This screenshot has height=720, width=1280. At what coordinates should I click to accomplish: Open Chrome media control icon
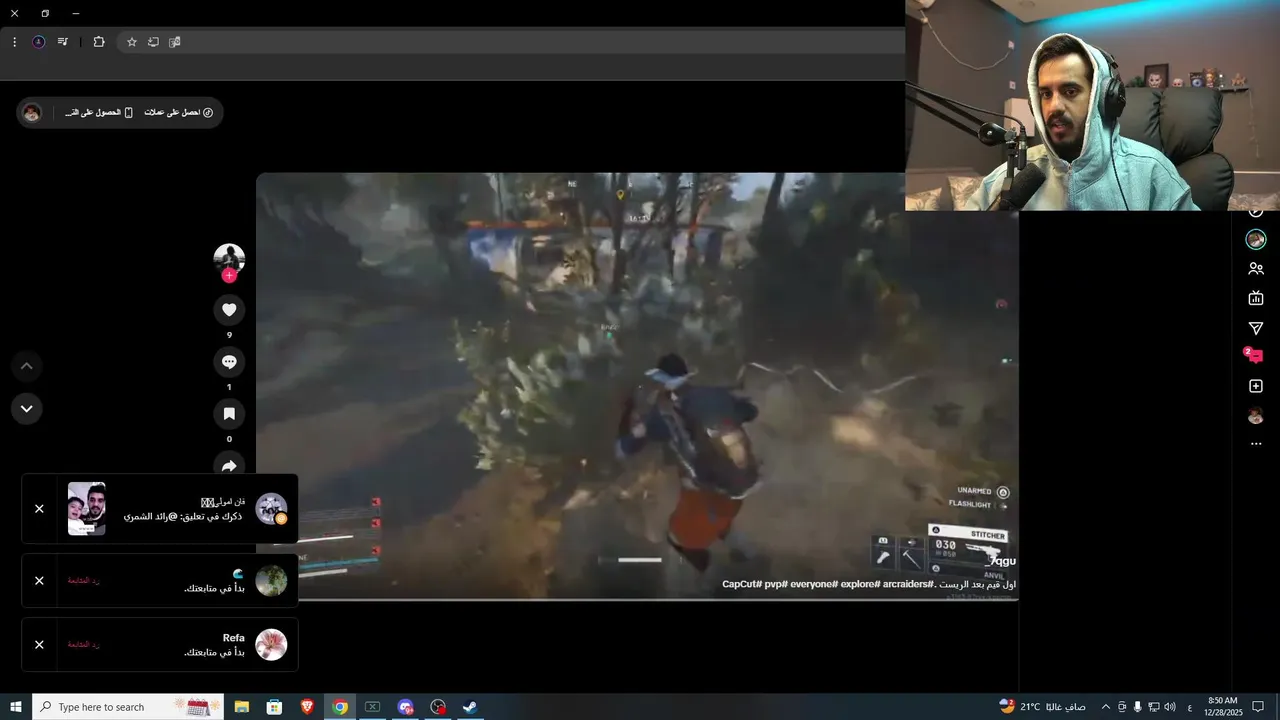pyautogui.click(x=63, y=42)
